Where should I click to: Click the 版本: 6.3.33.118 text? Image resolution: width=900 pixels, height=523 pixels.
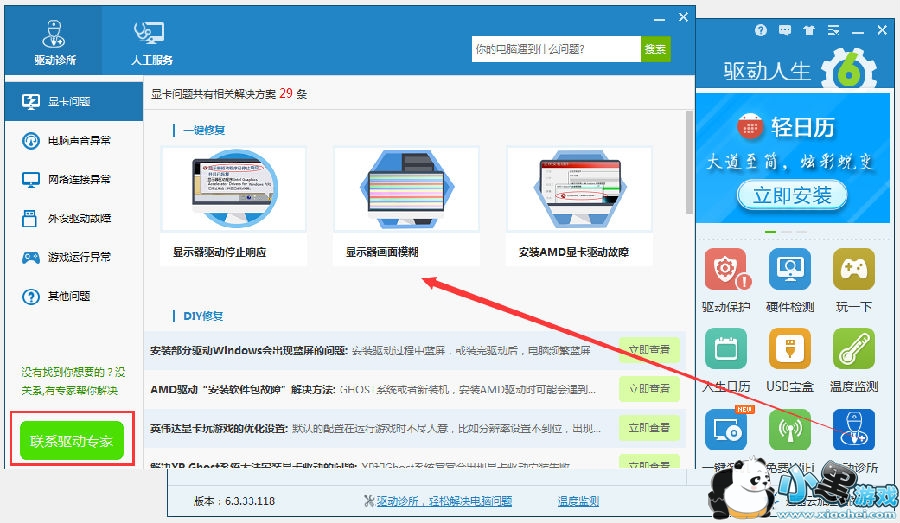tap(234, 501)
